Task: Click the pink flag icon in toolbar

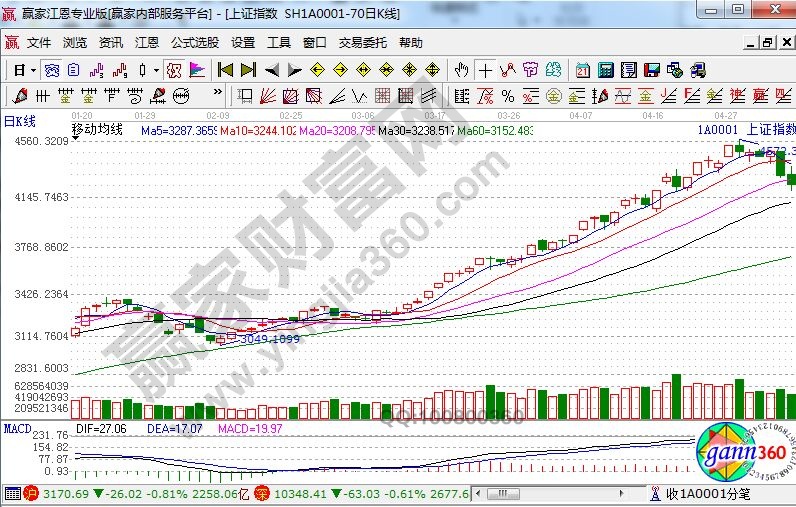Action: tap(197, 70)
